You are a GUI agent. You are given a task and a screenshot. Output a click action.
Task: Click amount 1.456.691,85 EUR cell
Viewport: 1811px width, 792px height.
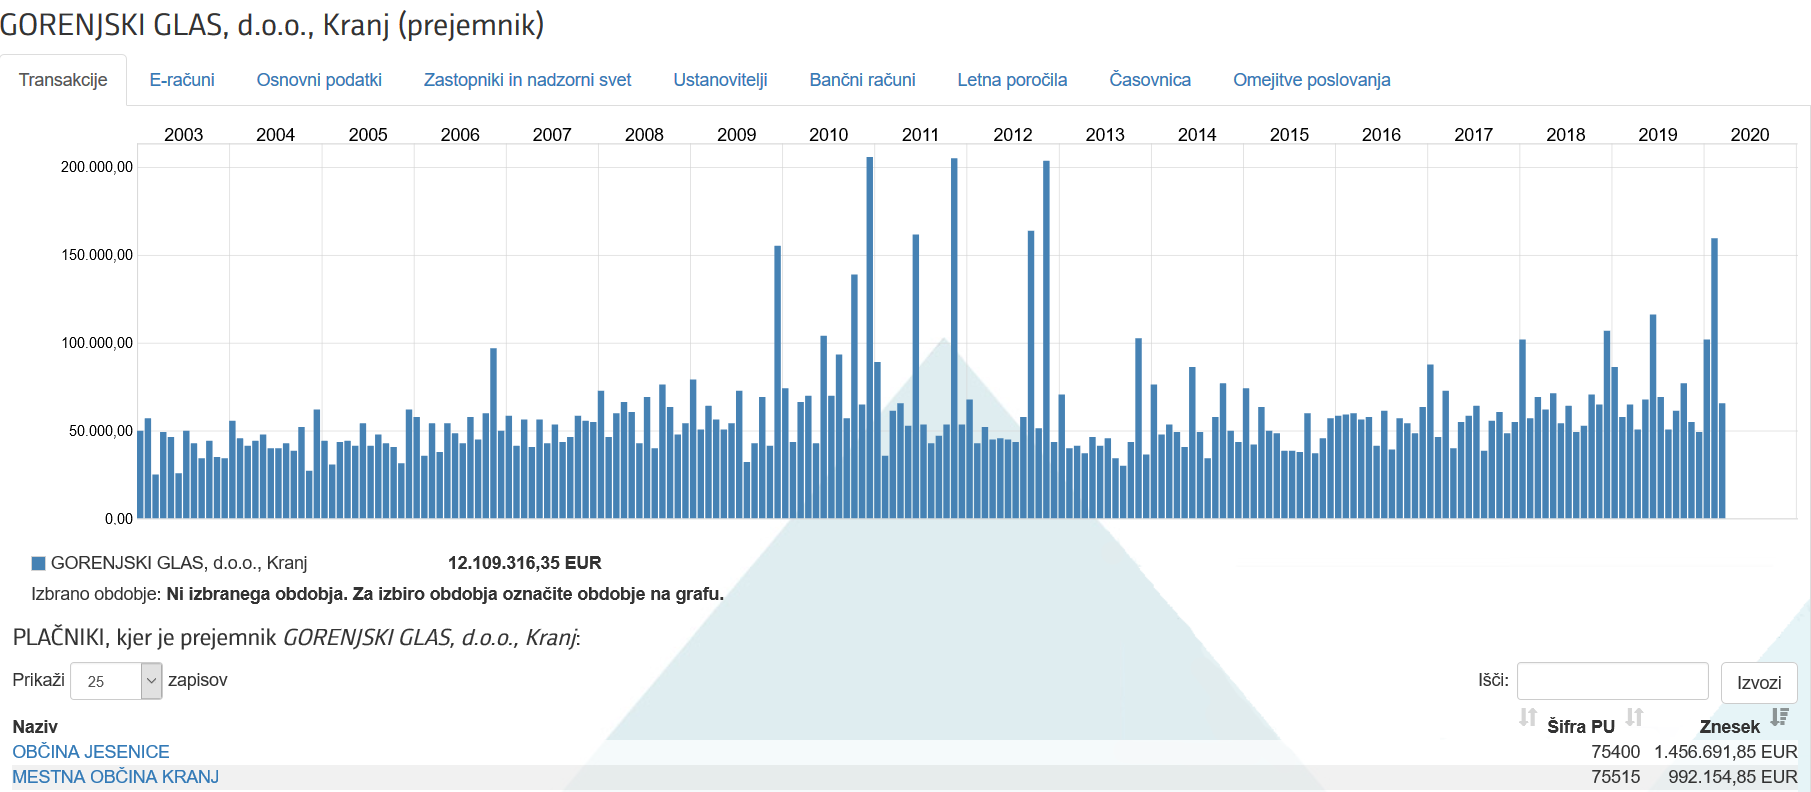click(1726, 752)
